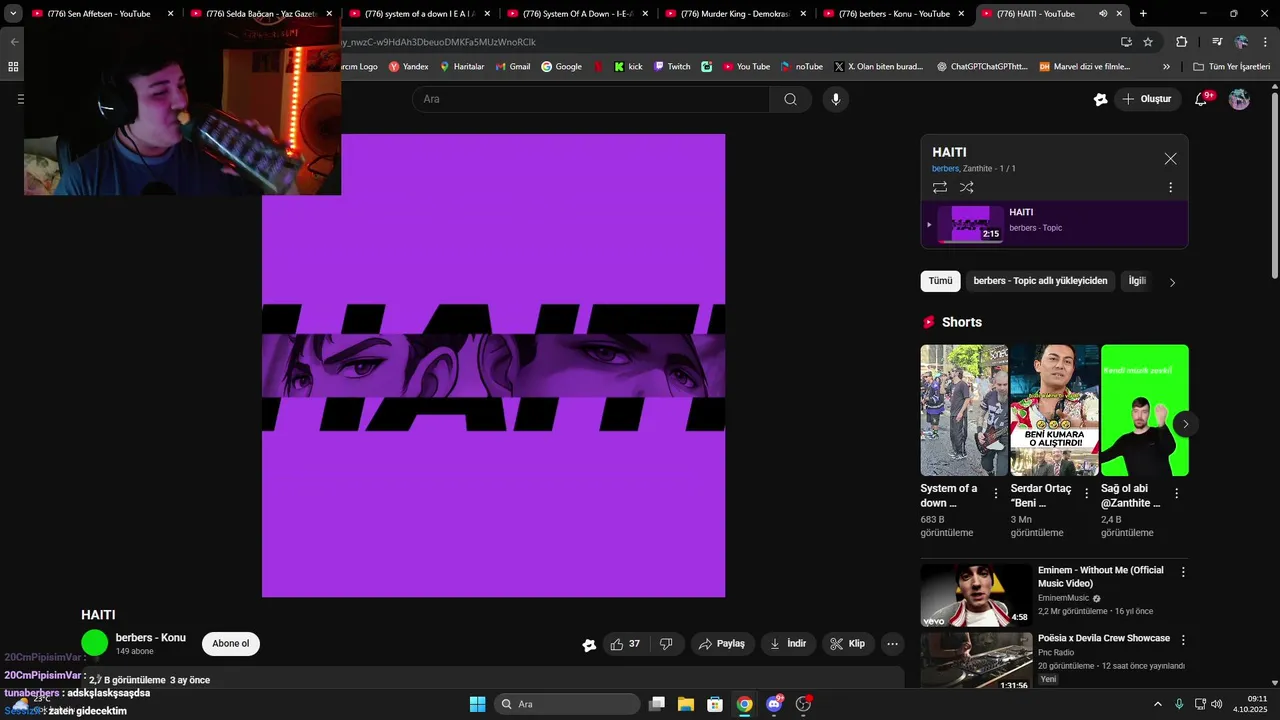1280x720 pixels.
Task: Click the green berbers channel avatar
Action: tap(95, 644)
